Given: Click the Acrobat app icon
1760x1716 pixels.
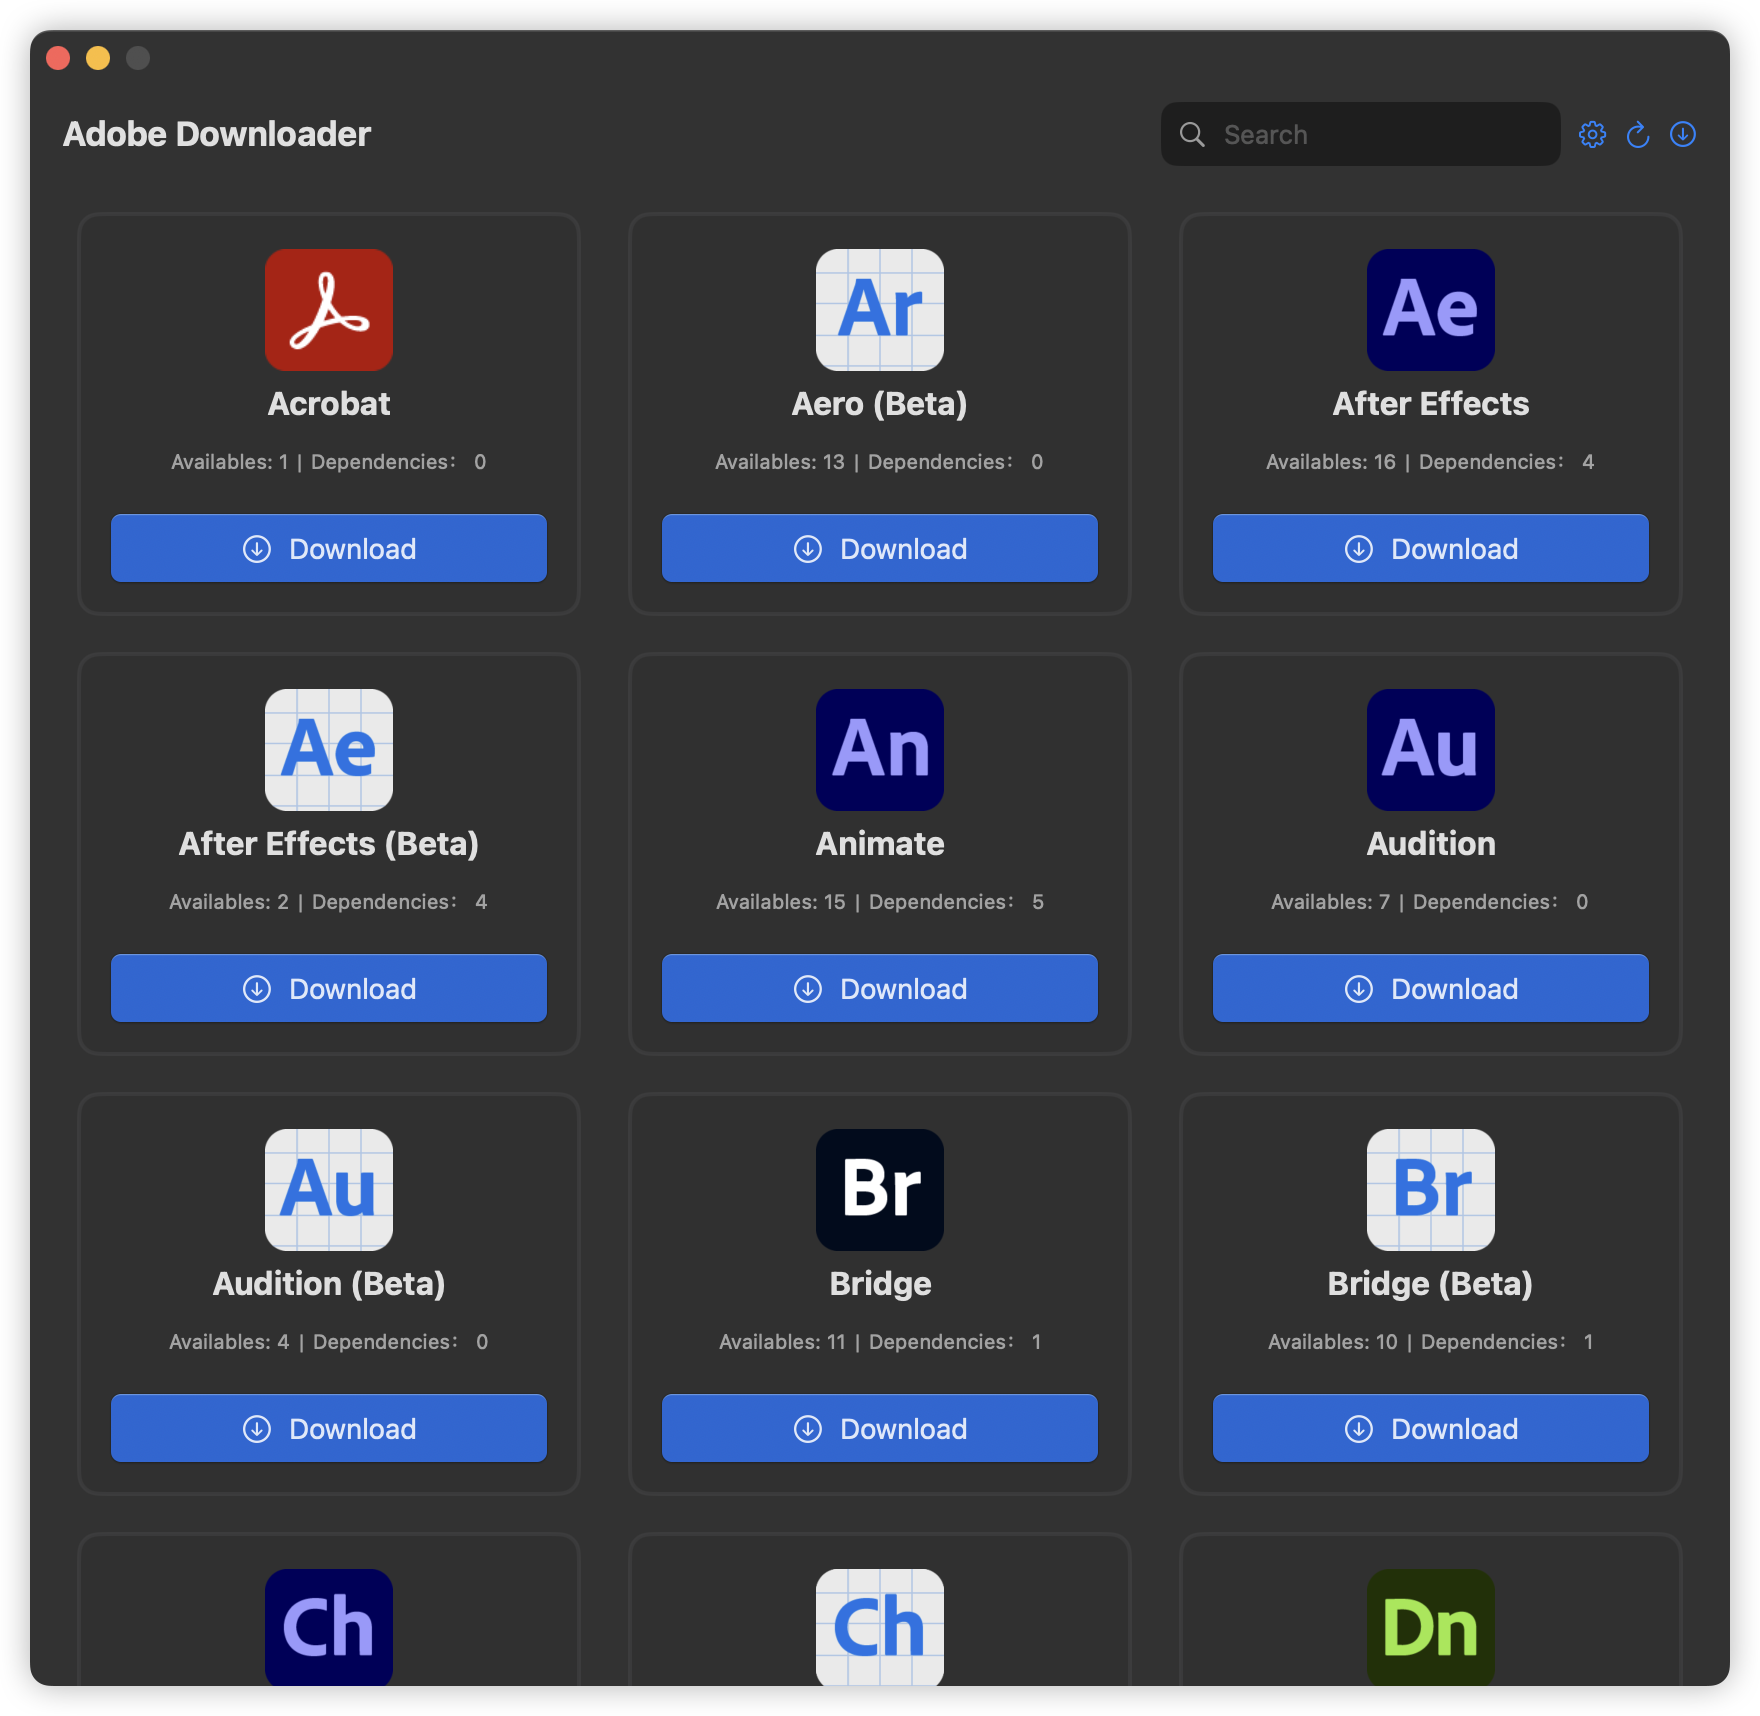Looking at the screenshot, I should coord(329,310).
